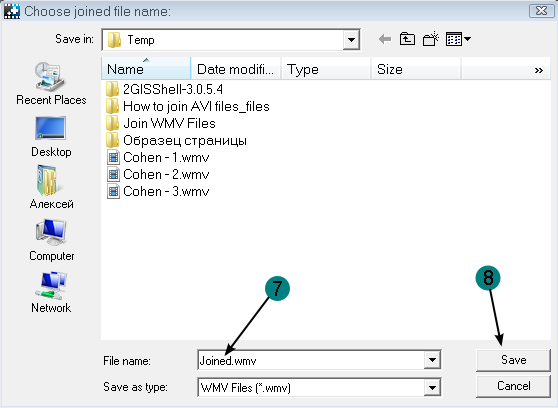
Task: Open the View Menu icon
Action: [x=458, y=39]
